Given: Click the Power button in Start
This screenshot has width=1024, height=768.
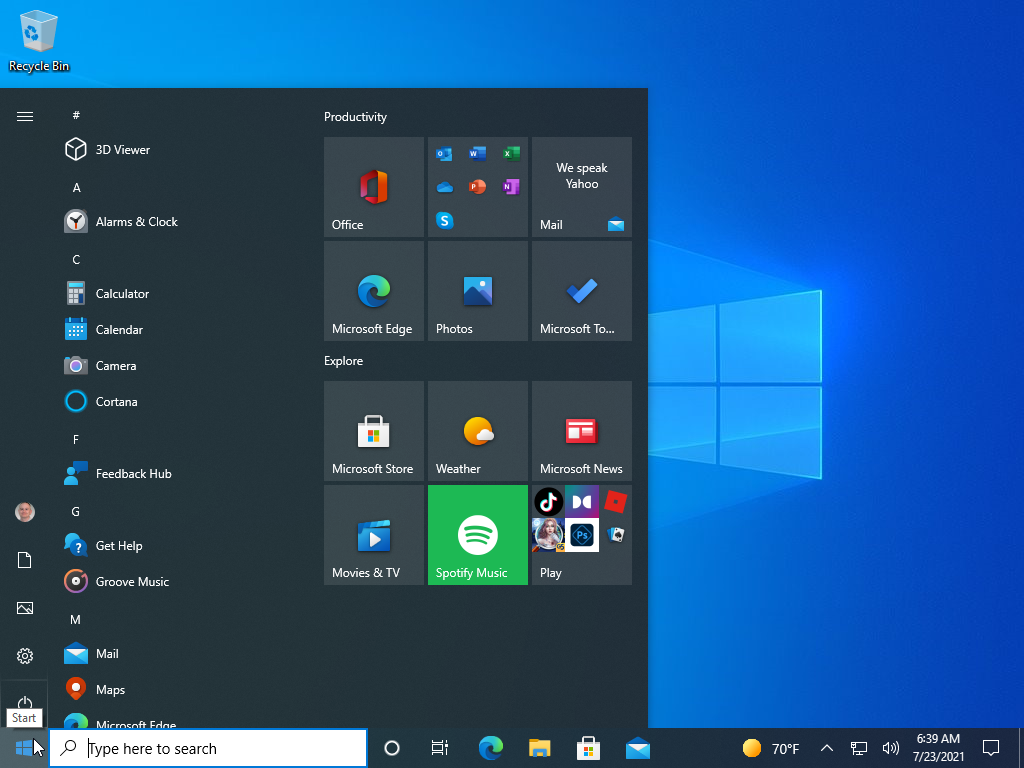Looking at the screenshot, I should pos(25,702).
